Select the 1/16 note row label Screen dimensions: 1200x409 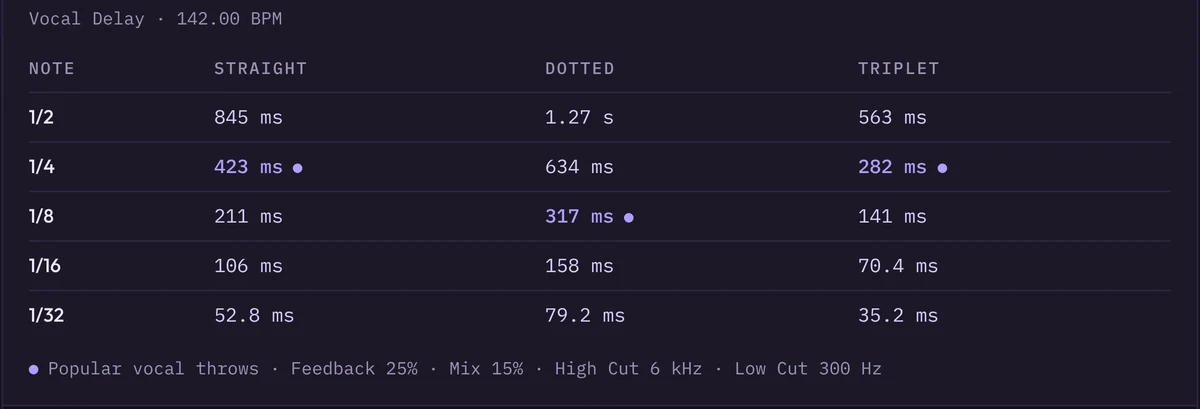point(46,266)
